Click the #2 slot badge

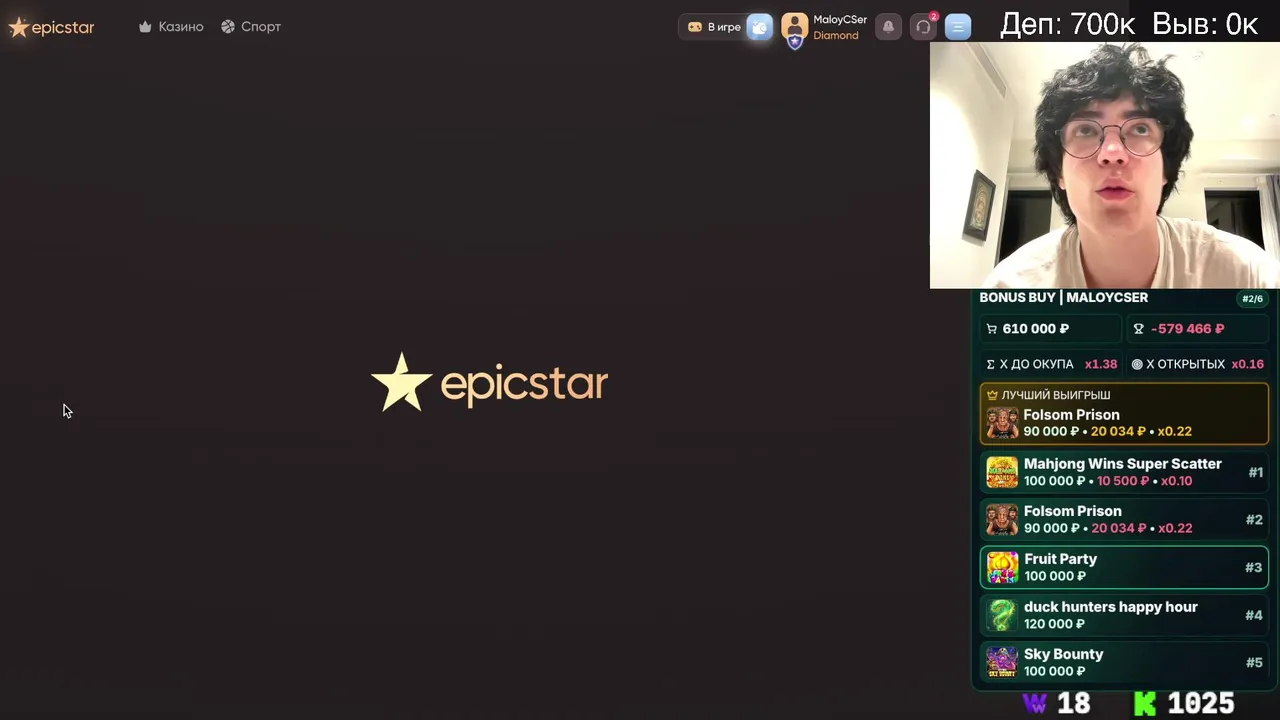click(1254, 520)
